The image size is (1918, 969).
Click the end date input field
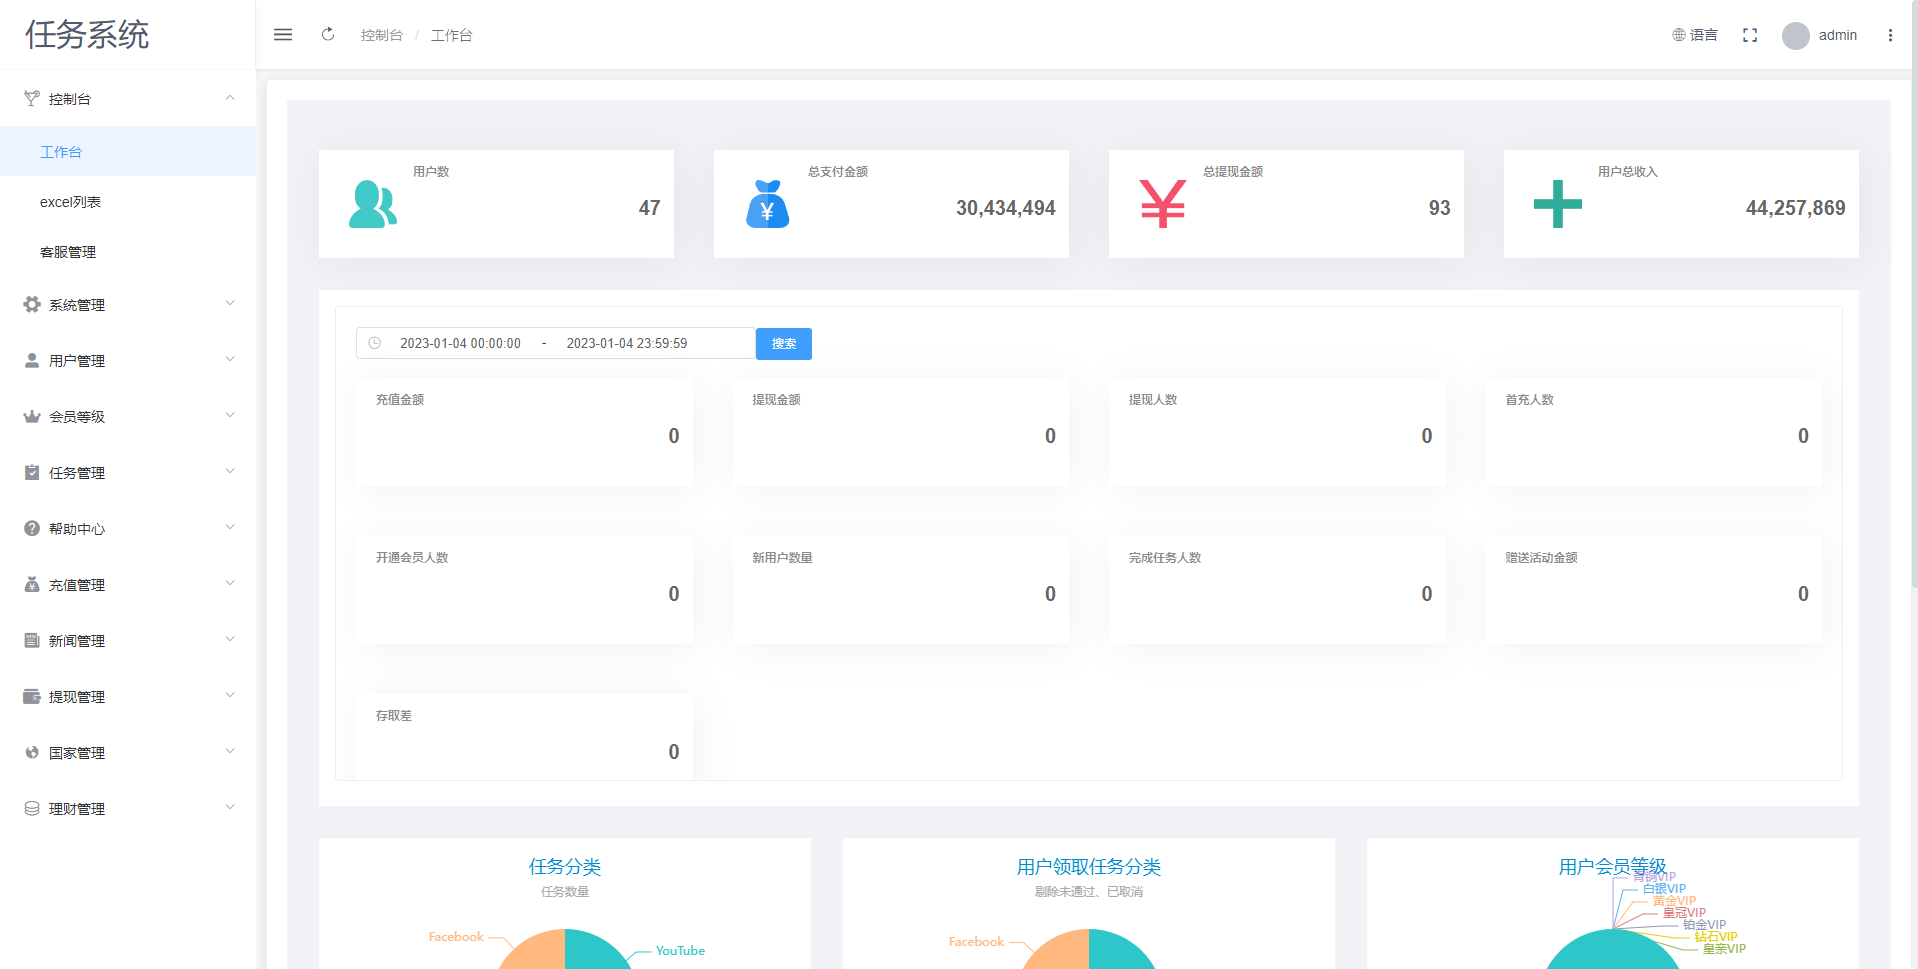point(627,343)
